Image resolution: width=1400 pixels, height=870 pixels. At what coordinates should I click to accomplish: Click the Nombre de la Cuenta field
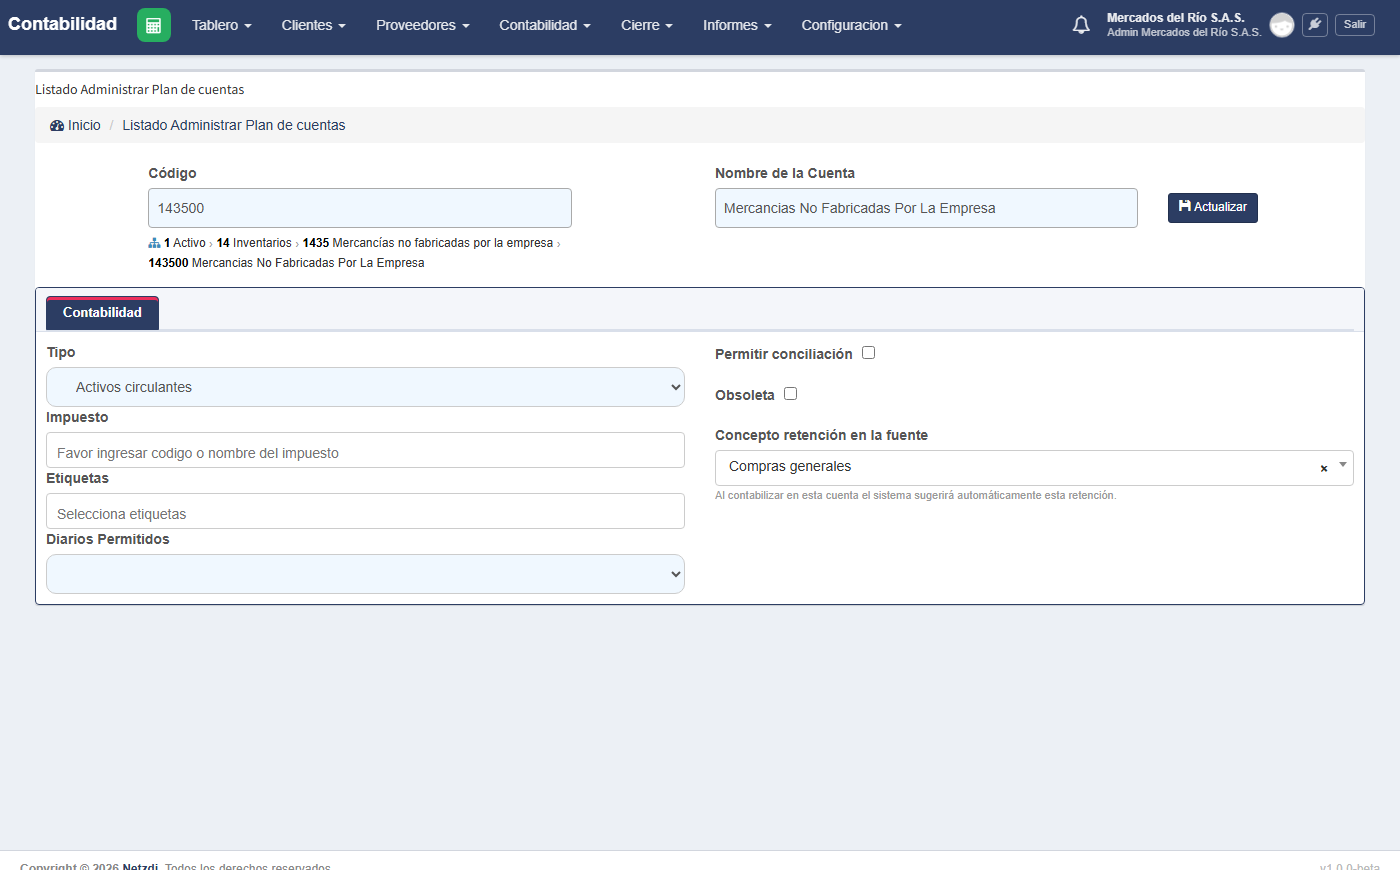click(x=926, y=208)
